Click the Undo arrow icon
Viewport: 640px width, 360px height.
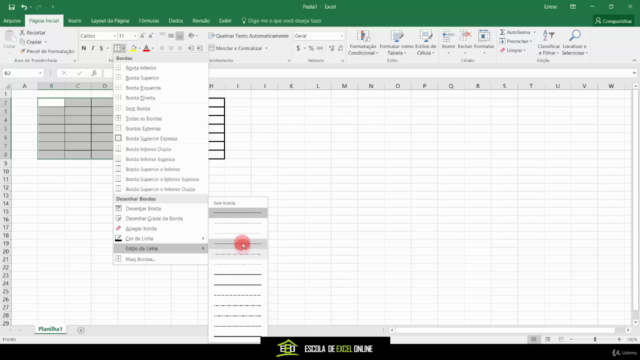pyautogui.click(x=24, y=7)
